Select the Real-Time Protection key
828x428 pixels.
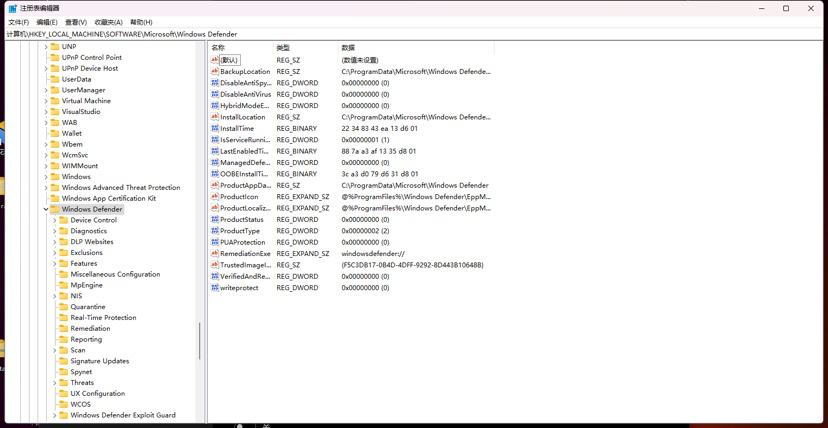pyautogui.click(x=104, y=317)
